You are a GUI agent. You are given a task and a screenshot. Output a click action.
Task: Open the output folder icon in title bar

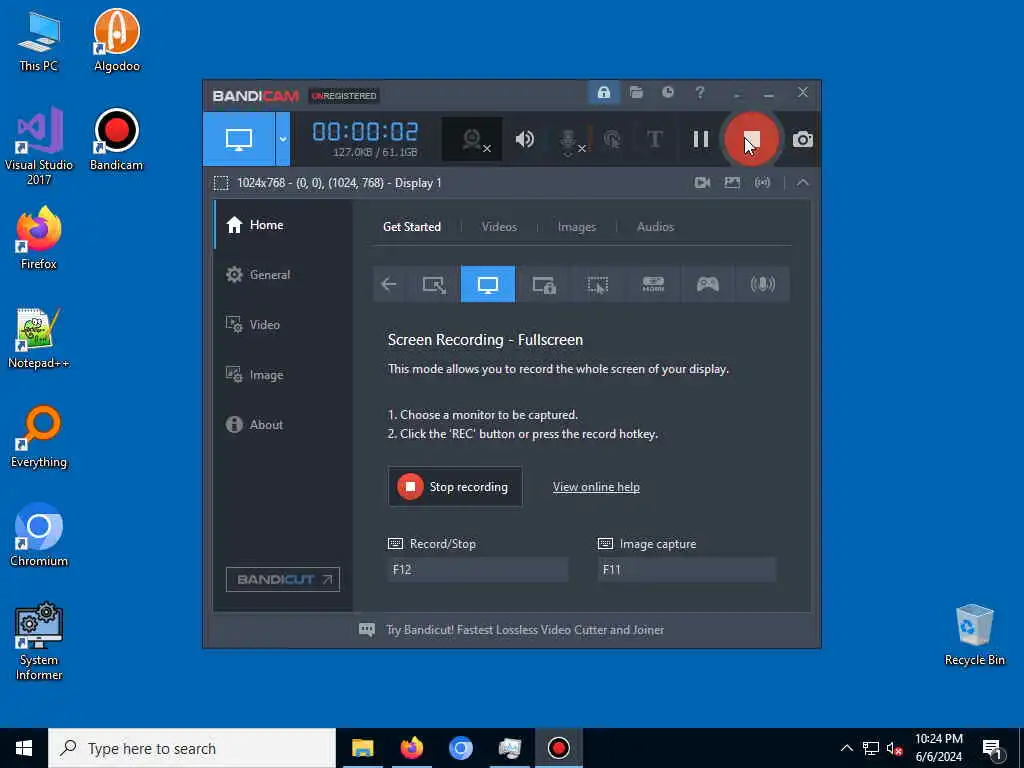coord(636,93)
